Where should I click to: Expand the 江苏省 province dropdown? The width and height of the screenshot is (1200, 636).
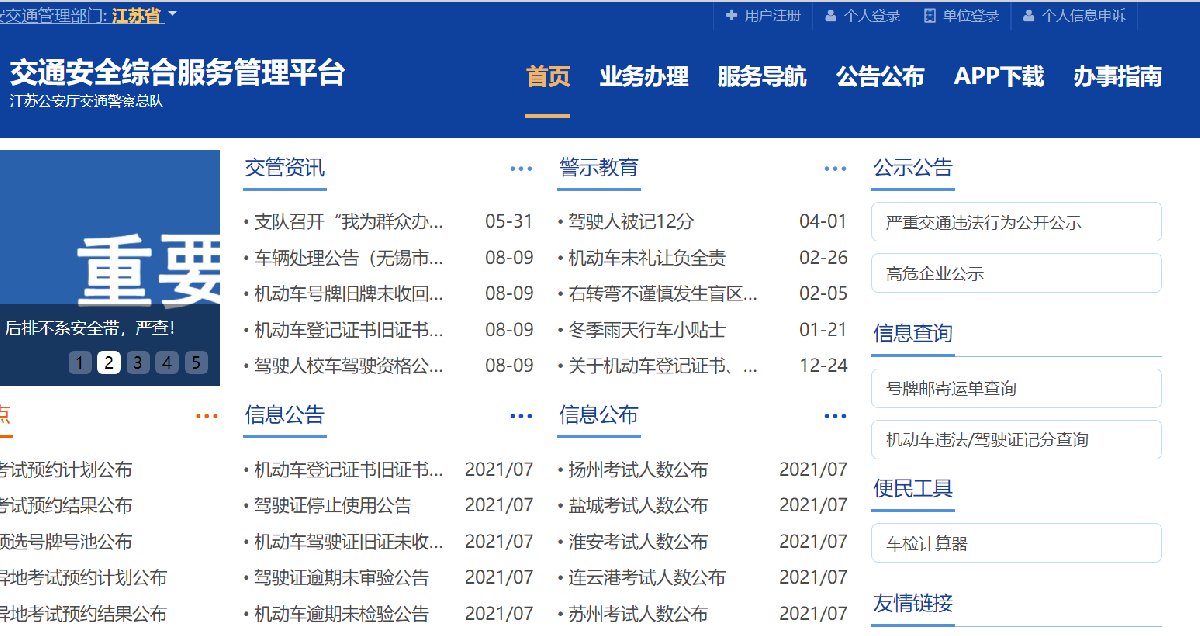pos(172,15)
